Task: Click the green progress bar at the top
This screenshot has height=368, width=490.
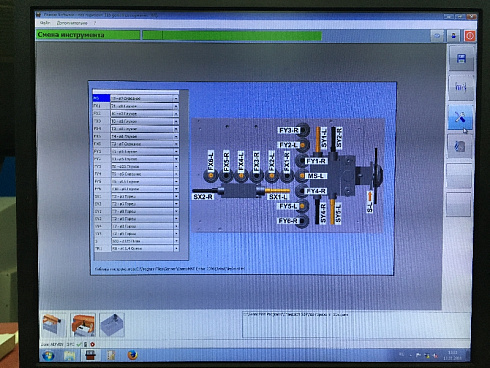Action: pyautogui.click(x=232, y=35)
